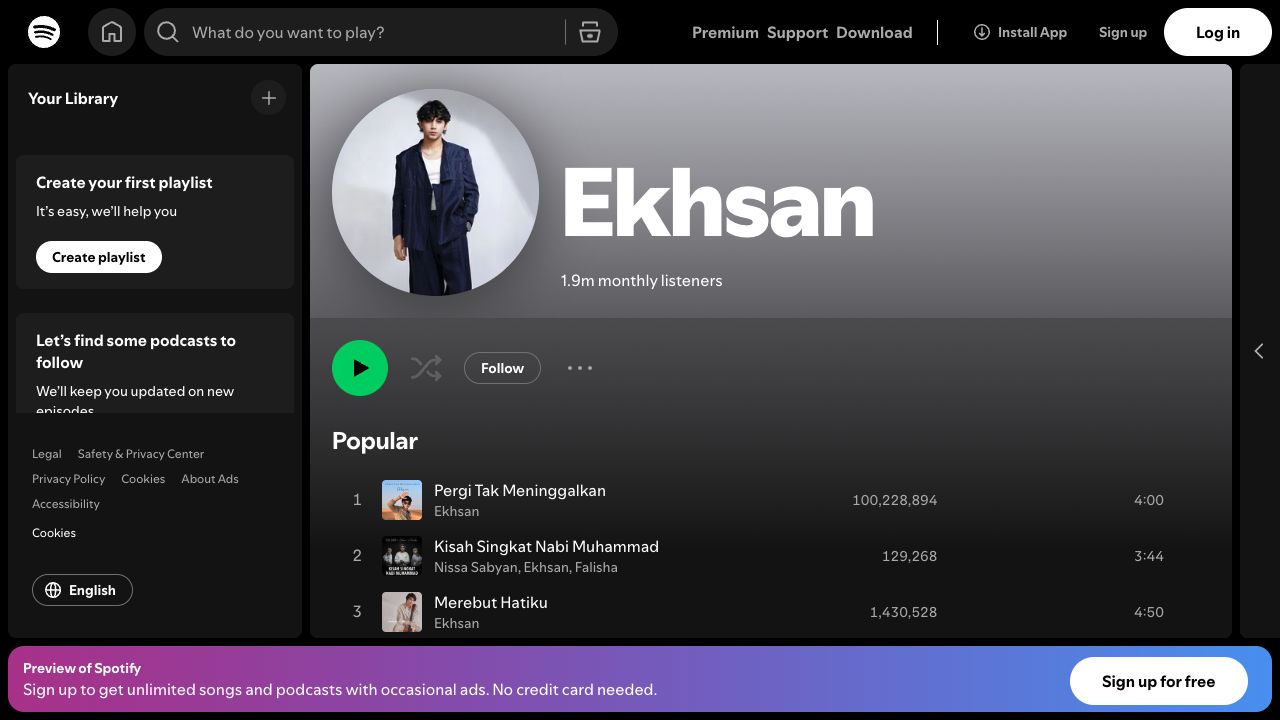Open artist link Nissa Sabyan
Viewport: 1280px width, 720px height.
[475, 567]
